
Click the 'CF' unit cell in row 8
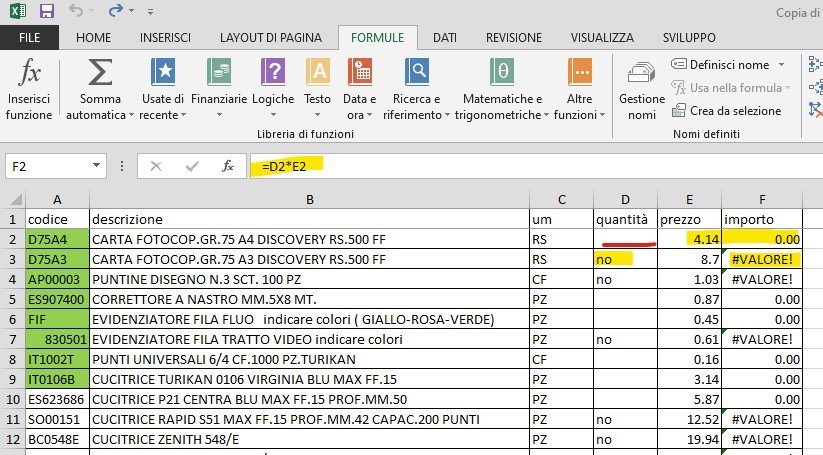tap(562, 359)
